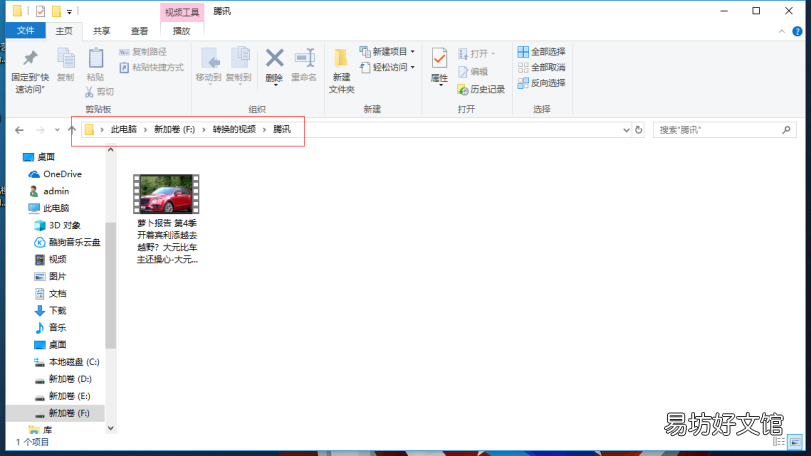Viewport: 811px width, 456px height.
Task: Open the 音乐 folder in sidebar
Action: pyautogui.click(x=50, y=328)
